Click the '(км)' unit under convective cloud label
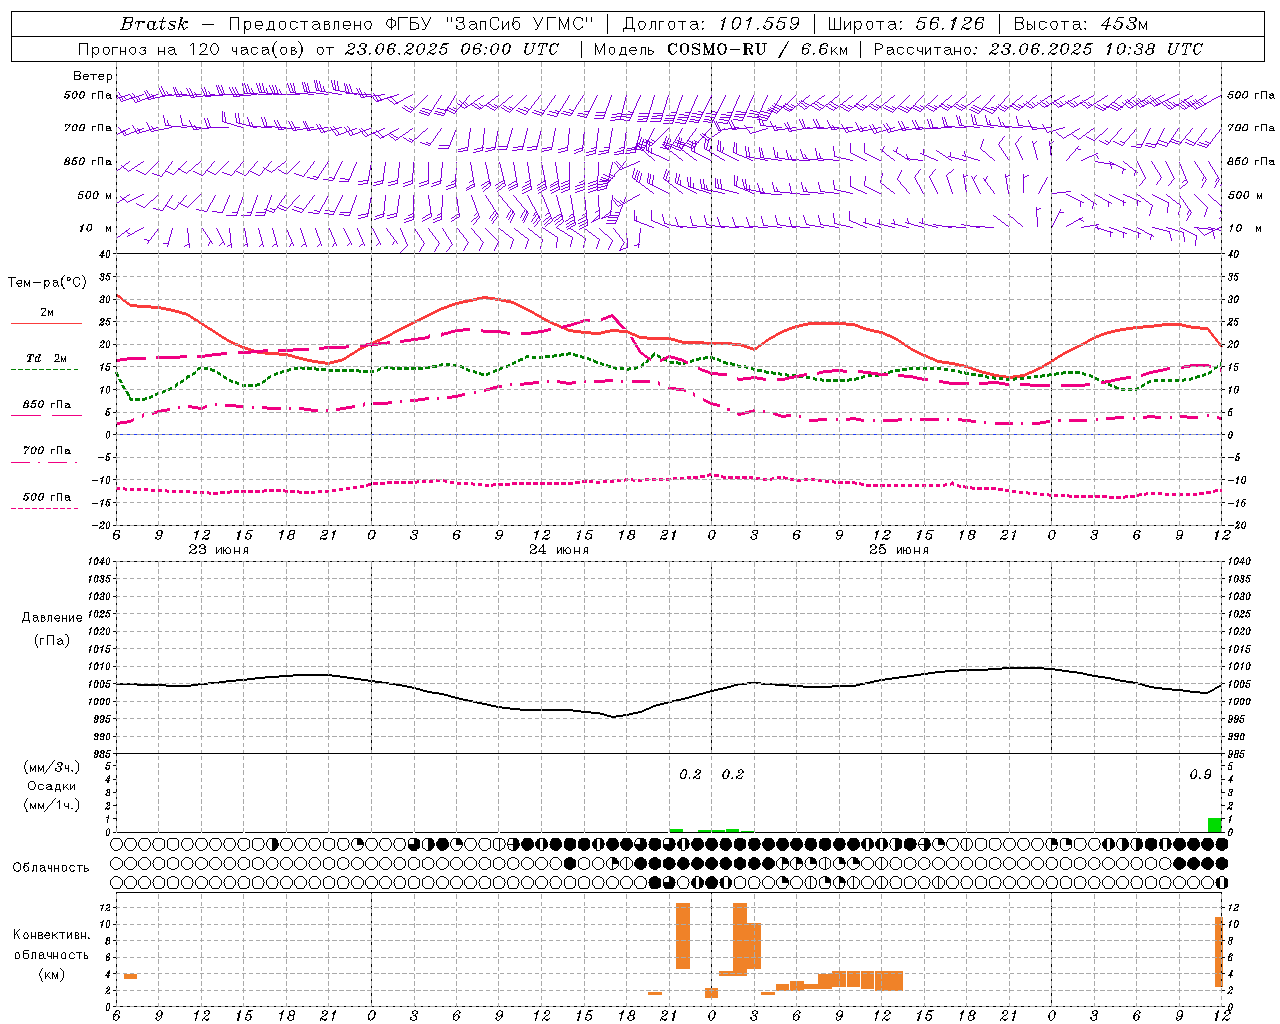1280x1024 pixels. (52, 974)
